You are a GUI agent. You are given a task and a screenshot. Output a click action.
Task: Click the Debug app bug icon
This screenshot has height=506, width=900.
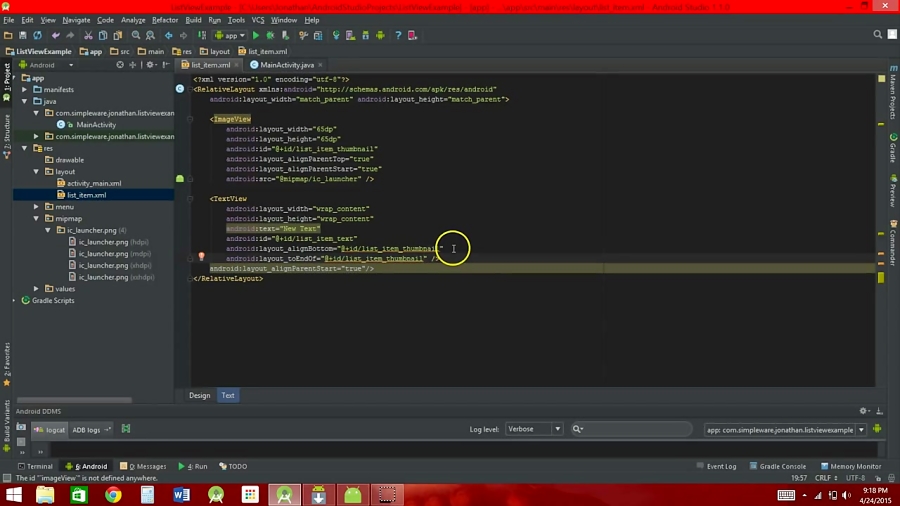[x=270, y=35]
